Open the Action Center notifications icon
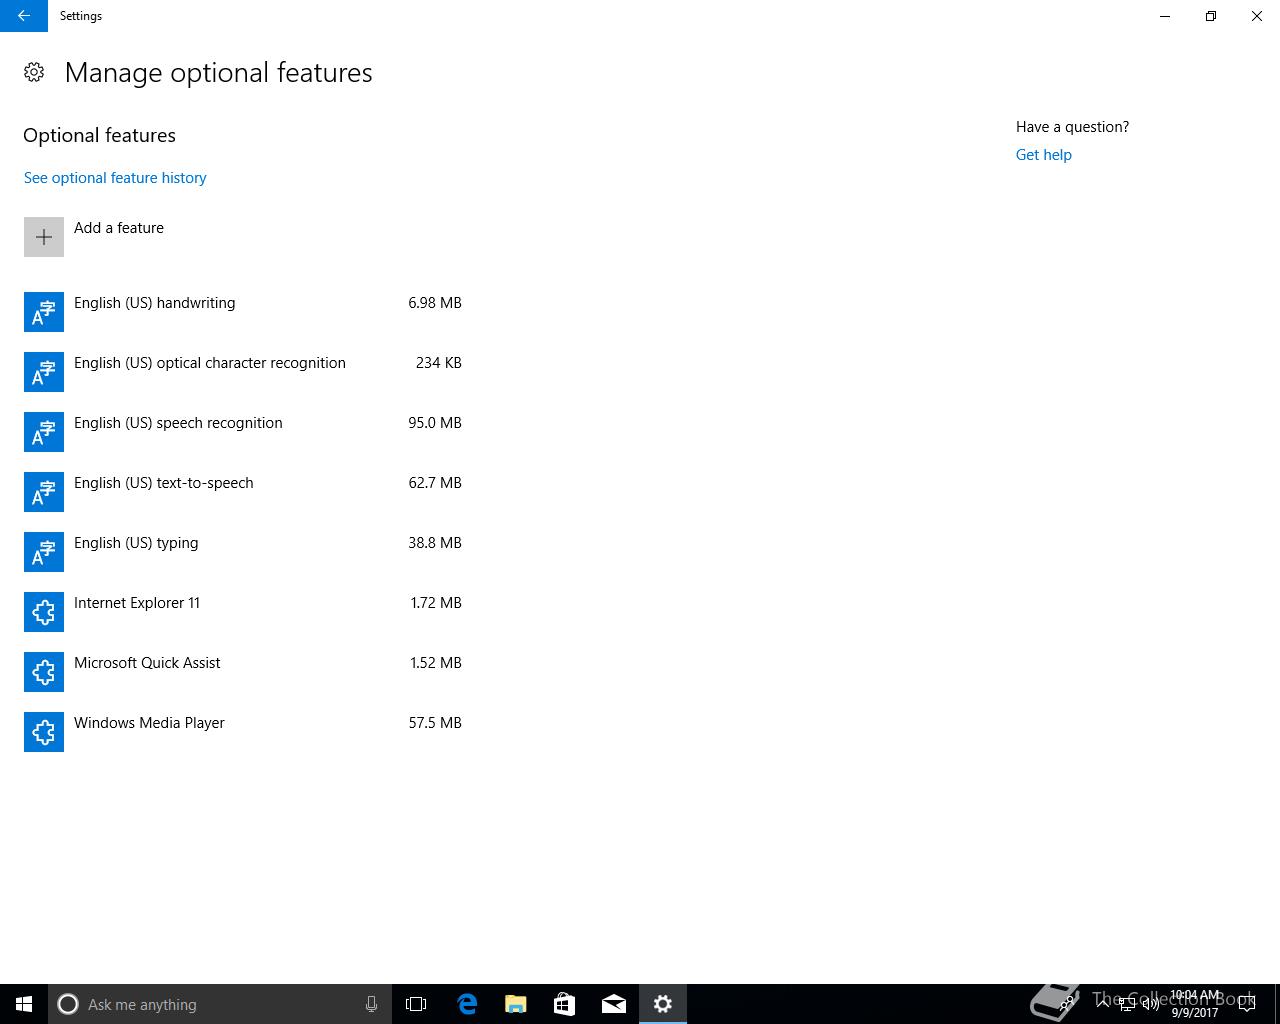The width and height of the screenshot is (1280, 1024). [1247, 1004]
